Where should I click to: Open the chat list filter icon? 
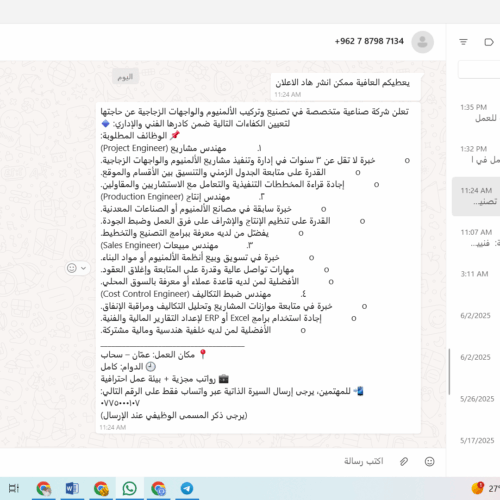(463, 42)
